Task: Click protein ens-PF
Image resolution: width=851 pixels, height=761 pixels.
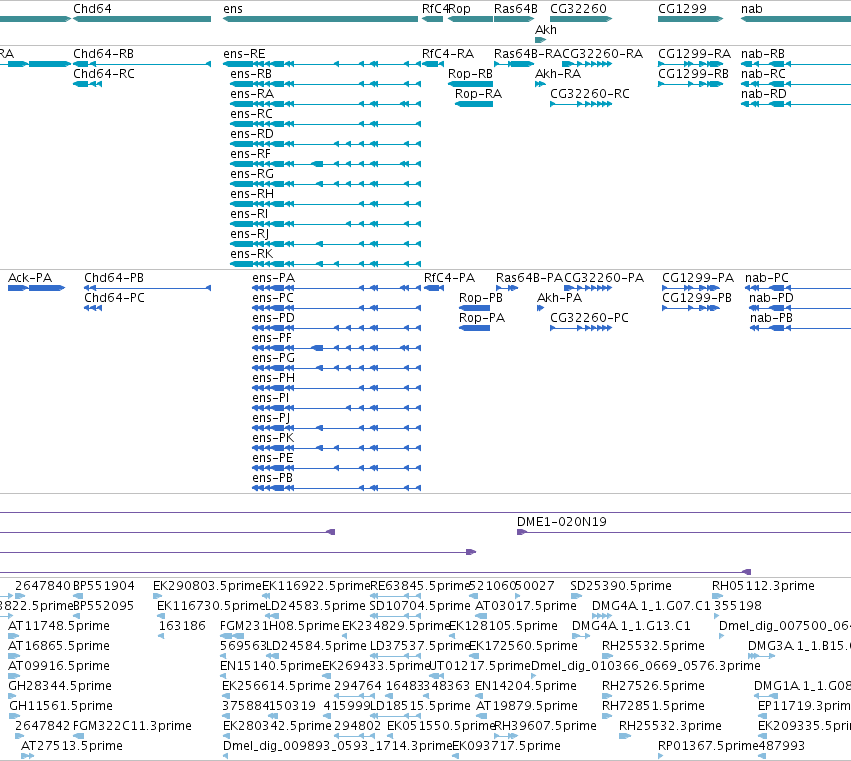Action: tap(272, 338)
